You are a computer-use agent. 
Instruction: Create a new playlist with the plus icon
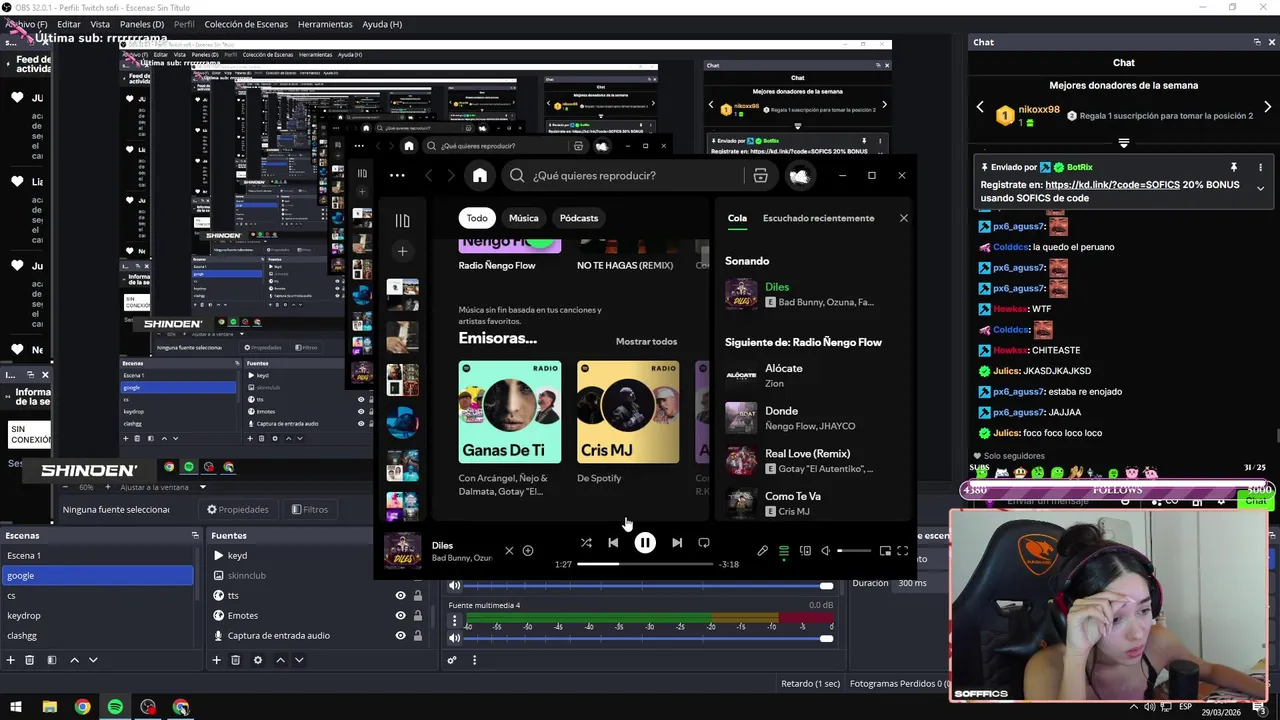(x=402, y=252)
